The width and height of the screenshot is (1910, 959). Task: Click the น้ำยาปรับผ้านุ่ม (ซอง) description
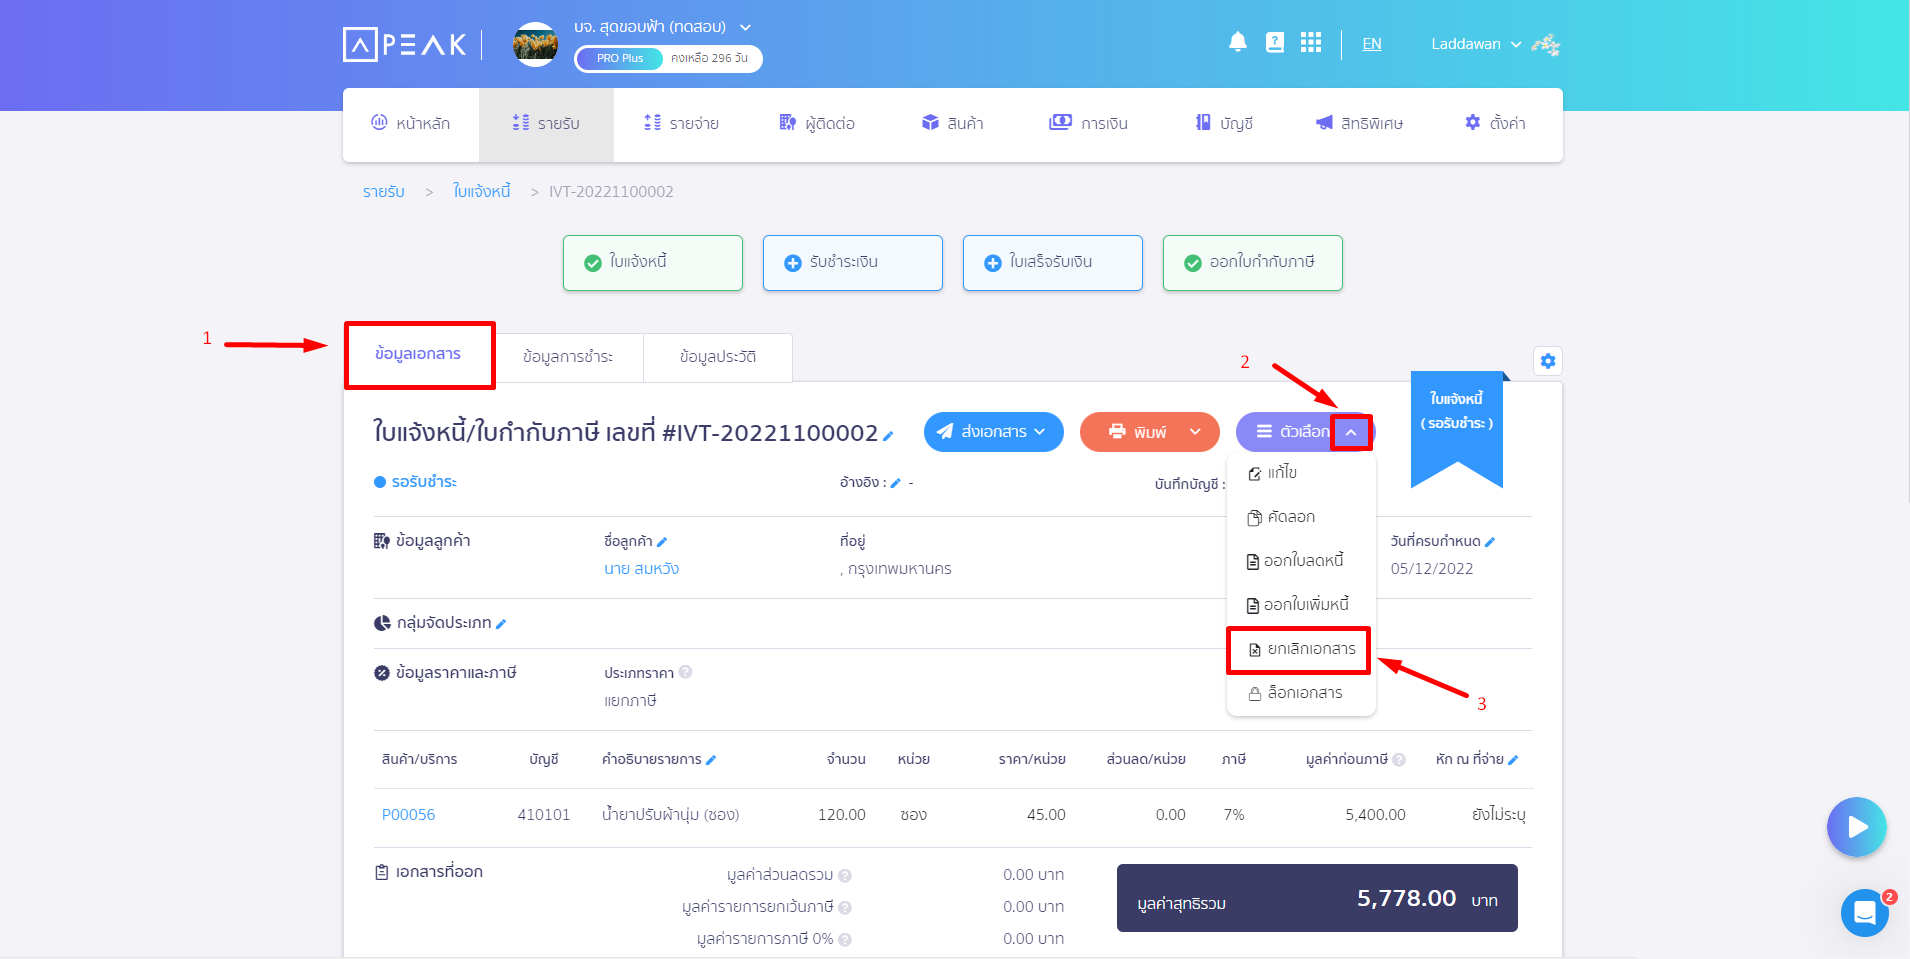[x=670, y=815]
